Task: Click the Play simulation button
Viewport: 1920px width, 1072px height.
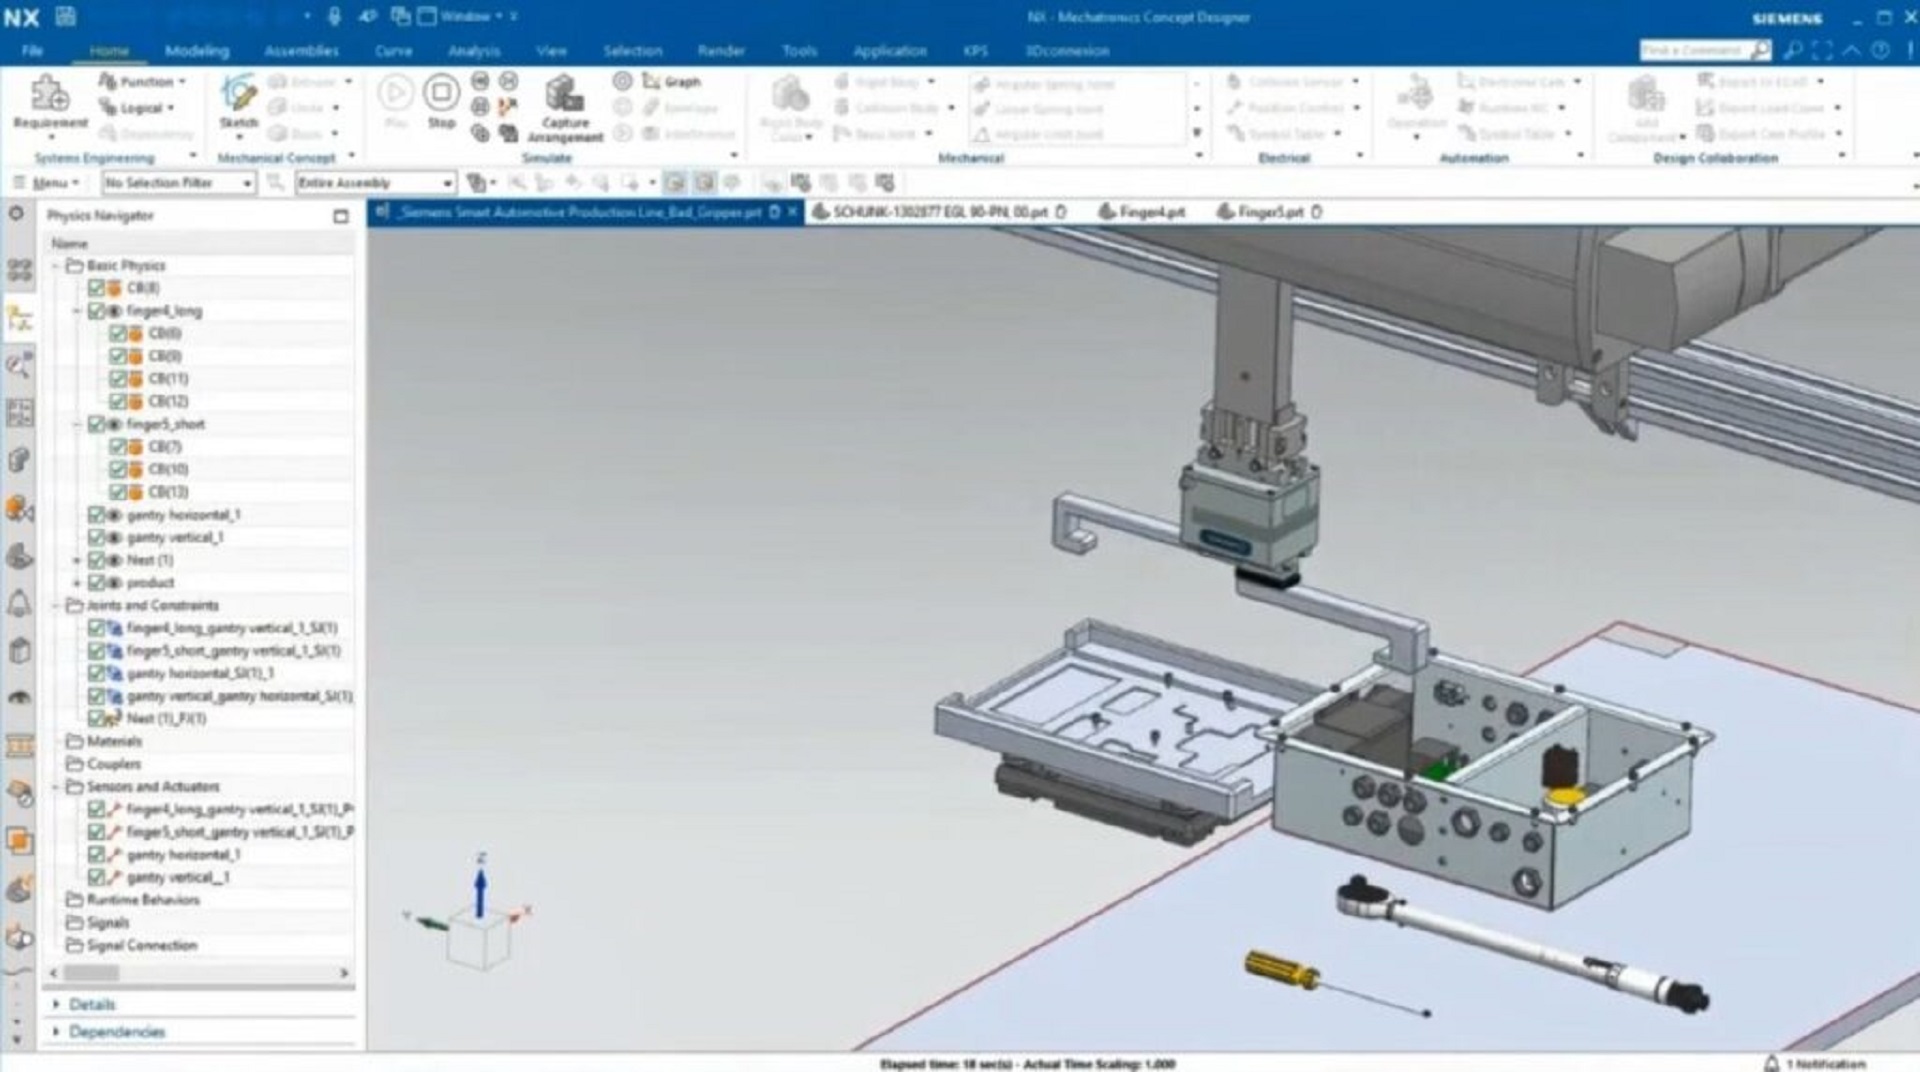Action: (395, 94)
